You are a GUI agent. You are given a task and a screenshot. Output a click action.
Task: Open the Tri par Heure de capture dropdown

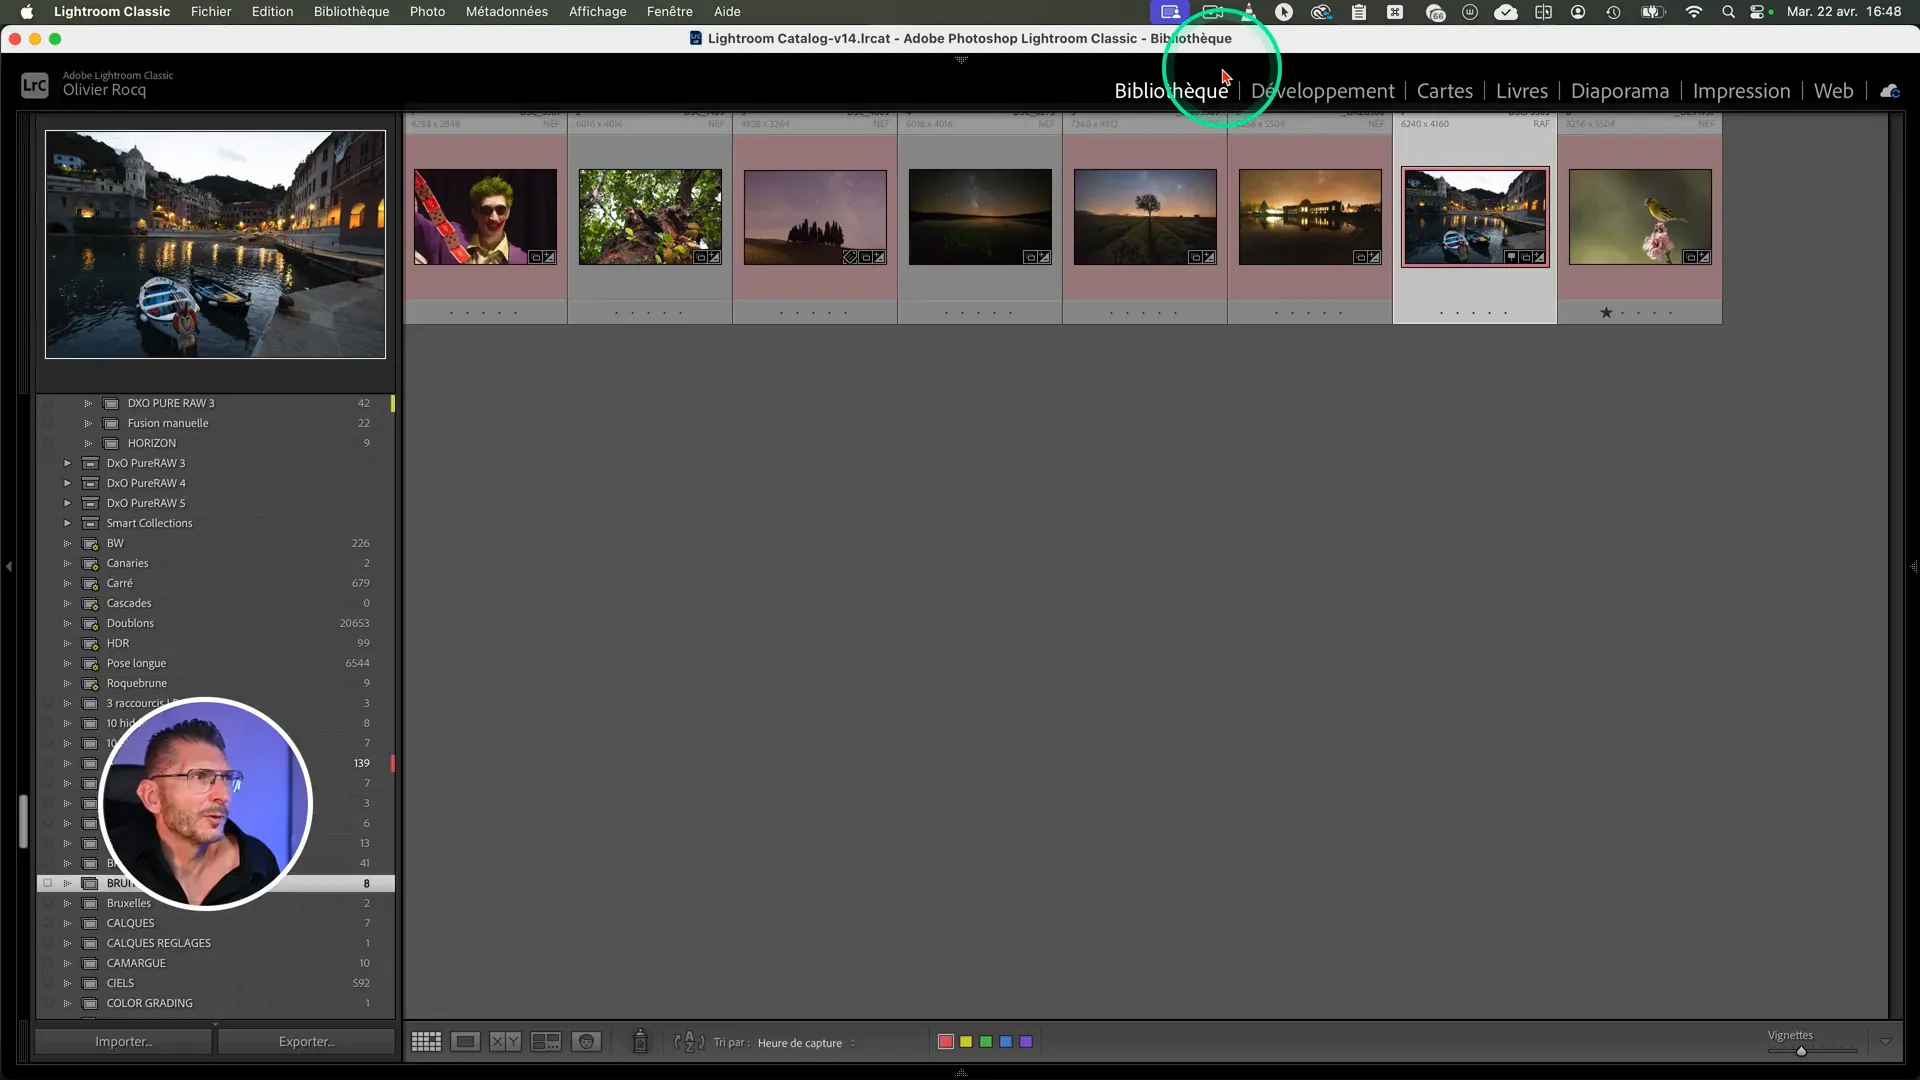pos(806,1043)
